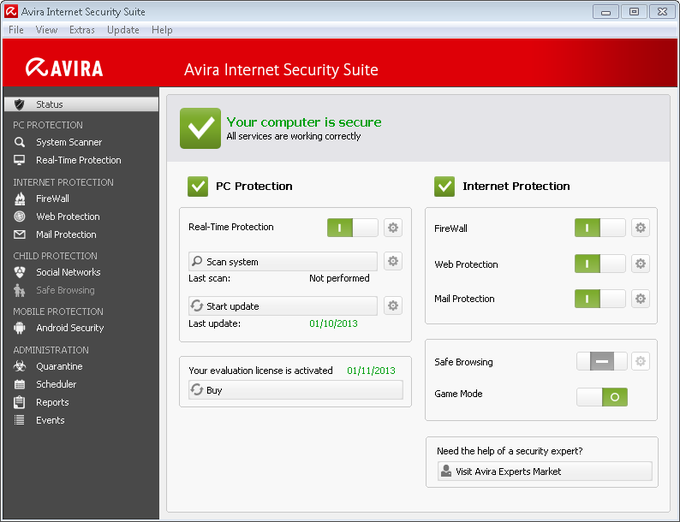Click the Safe Browsing settings gear

(641, 361)
